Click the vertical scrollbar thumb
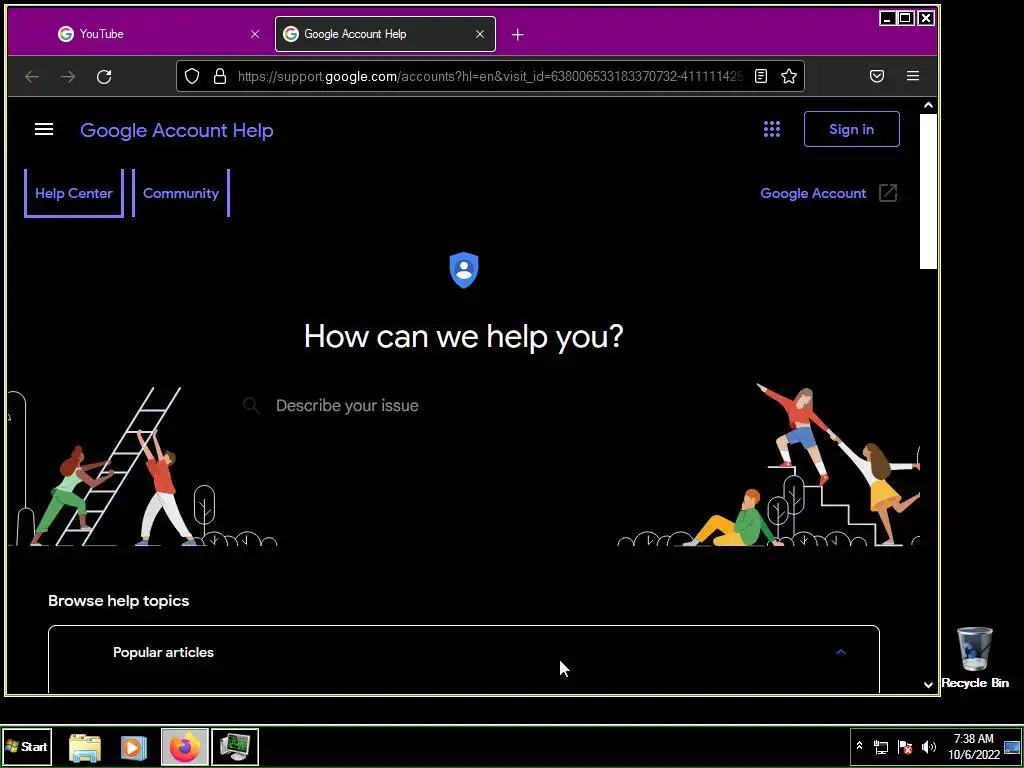1024x768 pixels. [x=928, y=191]
